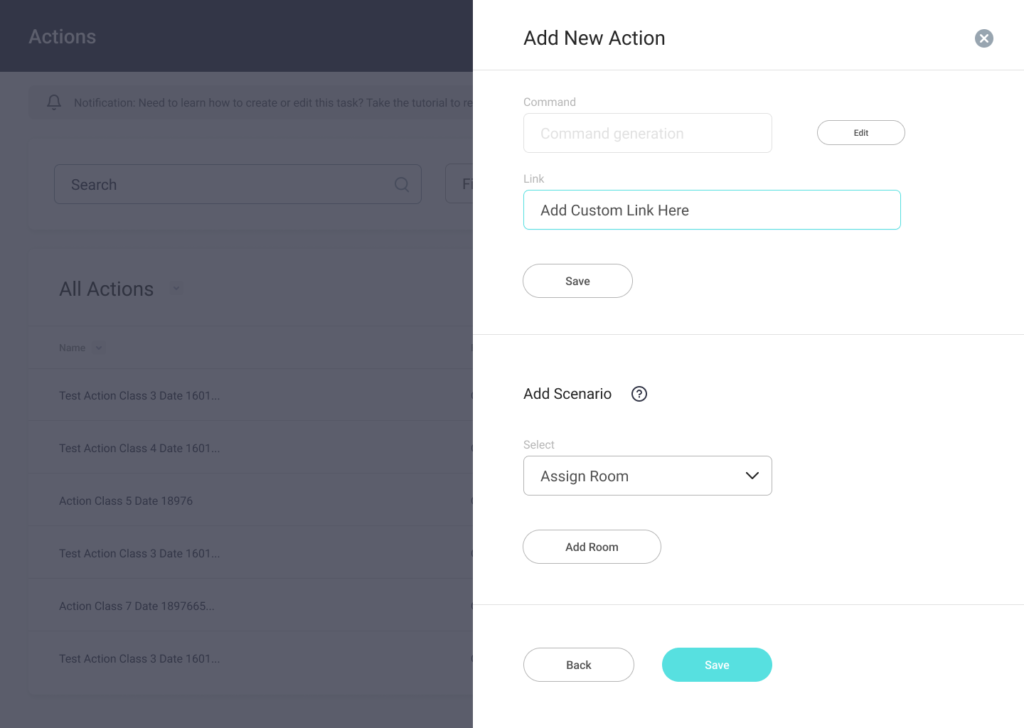Focus the Command generation field
Screen dimensions: 1024x728
point(647,133)
